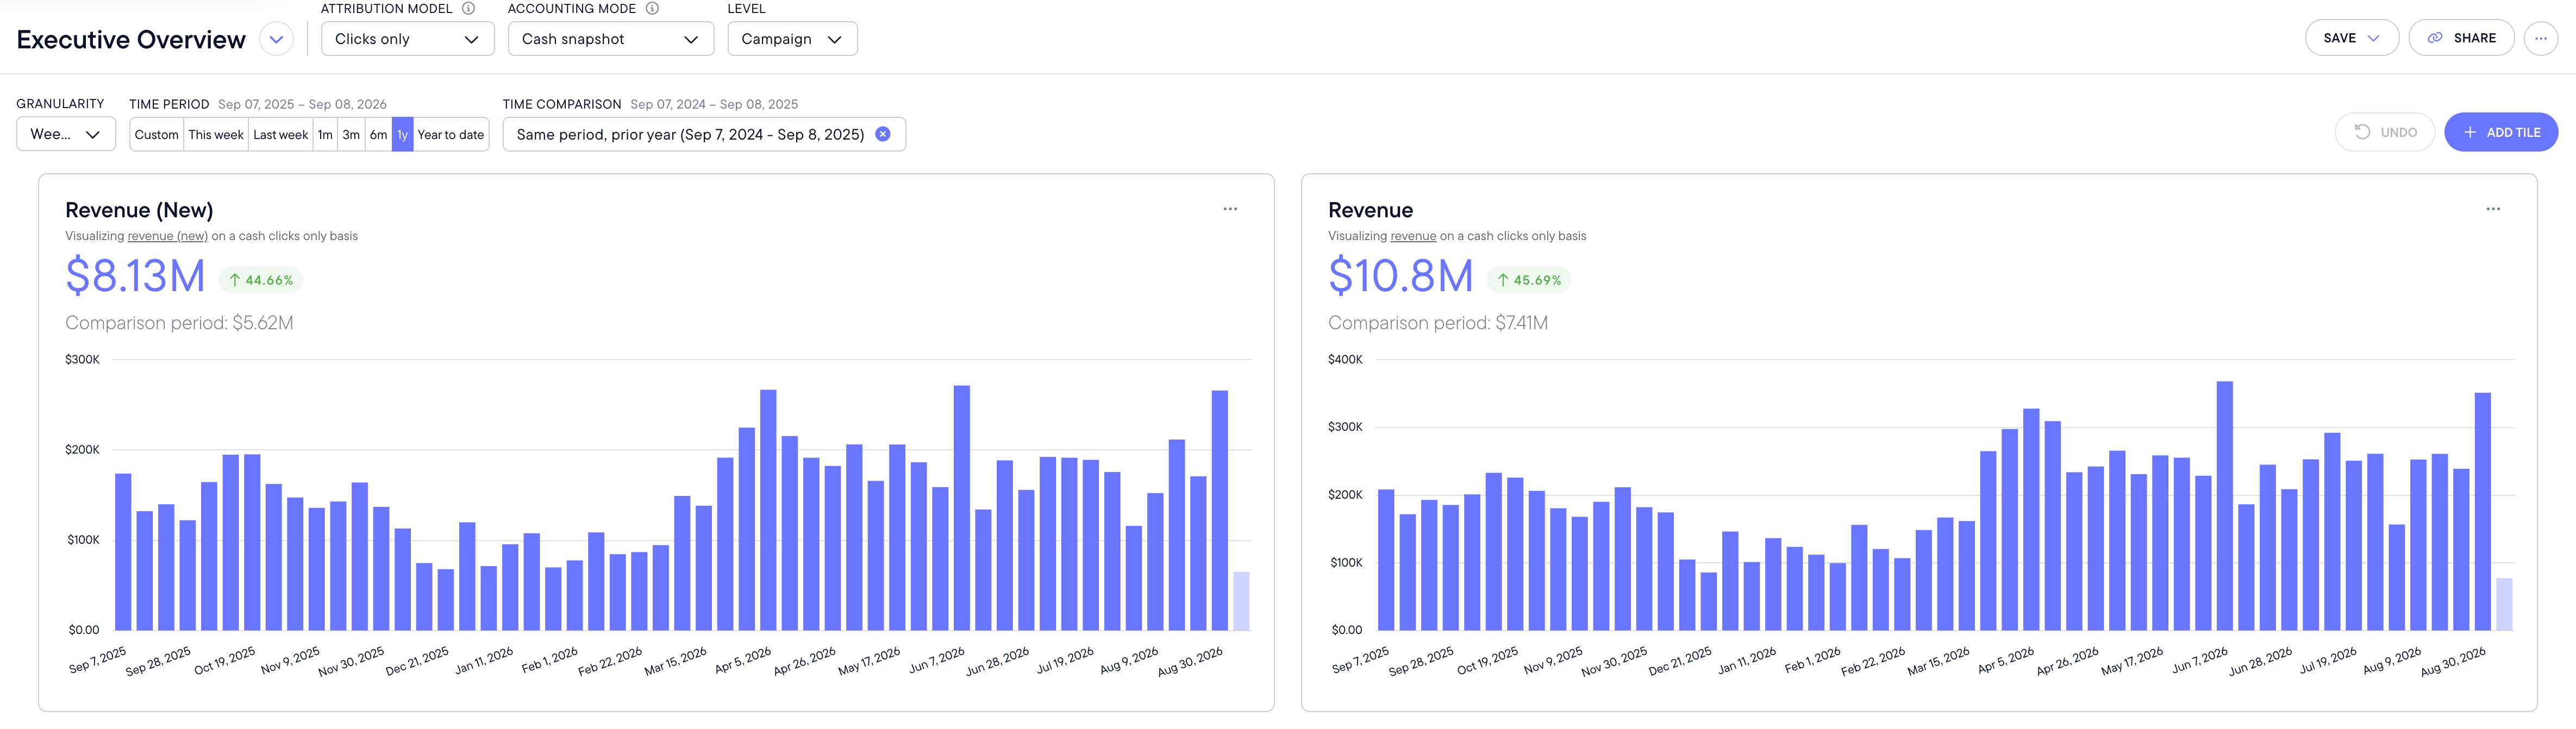This screenshot has width=2576, height=729.
Task: Click the Jun 7, 2026 bar in Revenue chart
Action: pos(2225,506)
